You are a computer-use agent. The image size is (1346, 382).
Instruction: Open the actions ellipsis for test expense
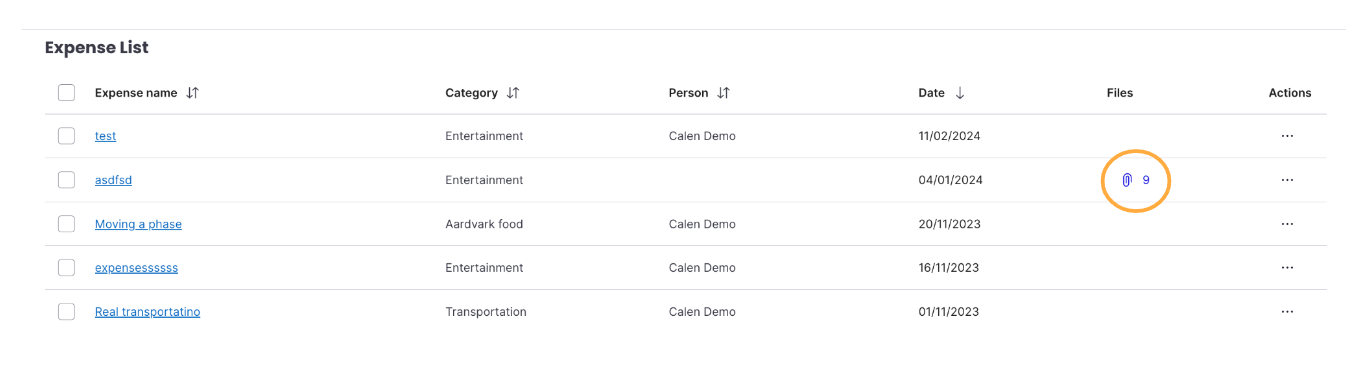(x=1287, y=136)
